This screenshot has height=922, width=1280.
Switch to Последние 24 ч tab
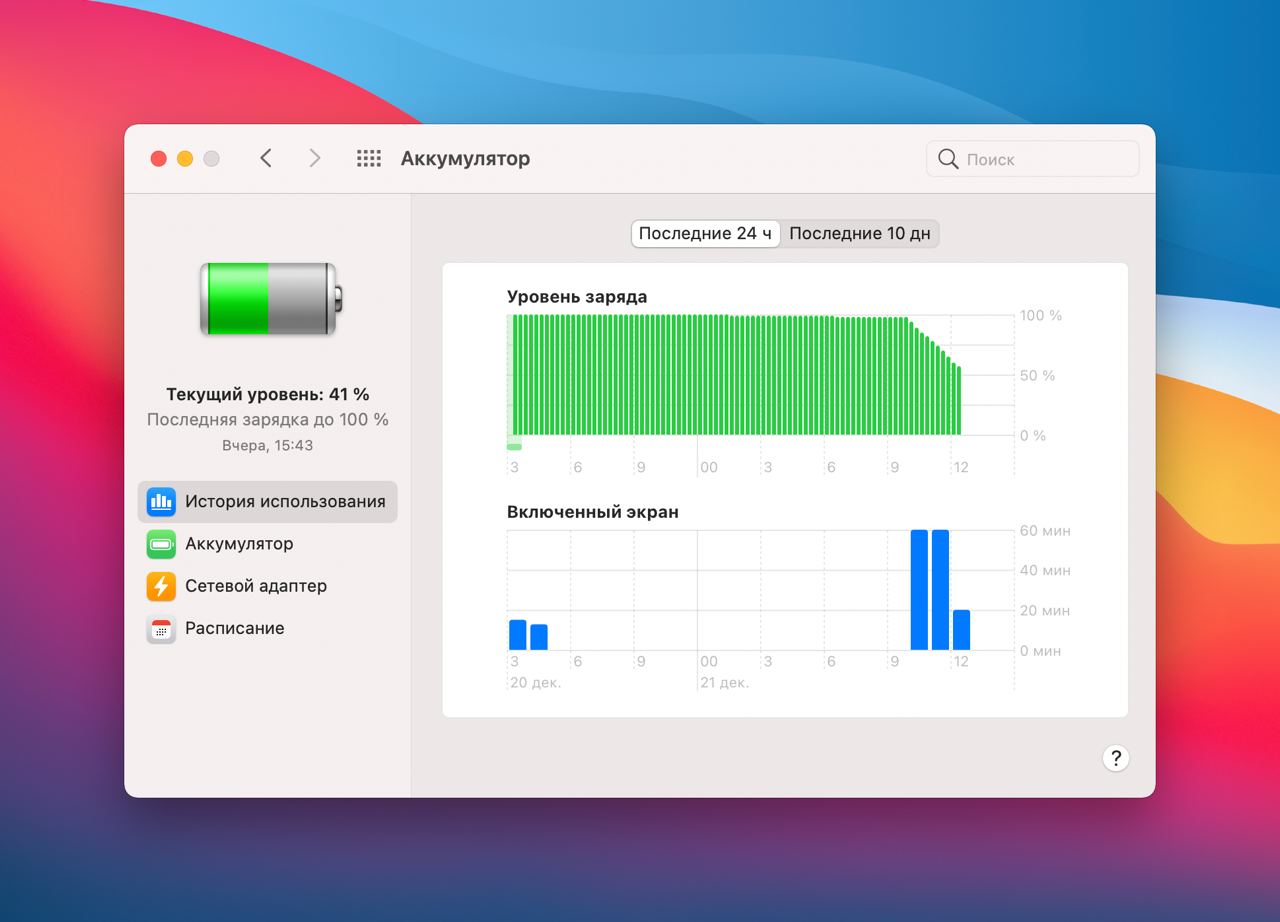pos(705,234)
